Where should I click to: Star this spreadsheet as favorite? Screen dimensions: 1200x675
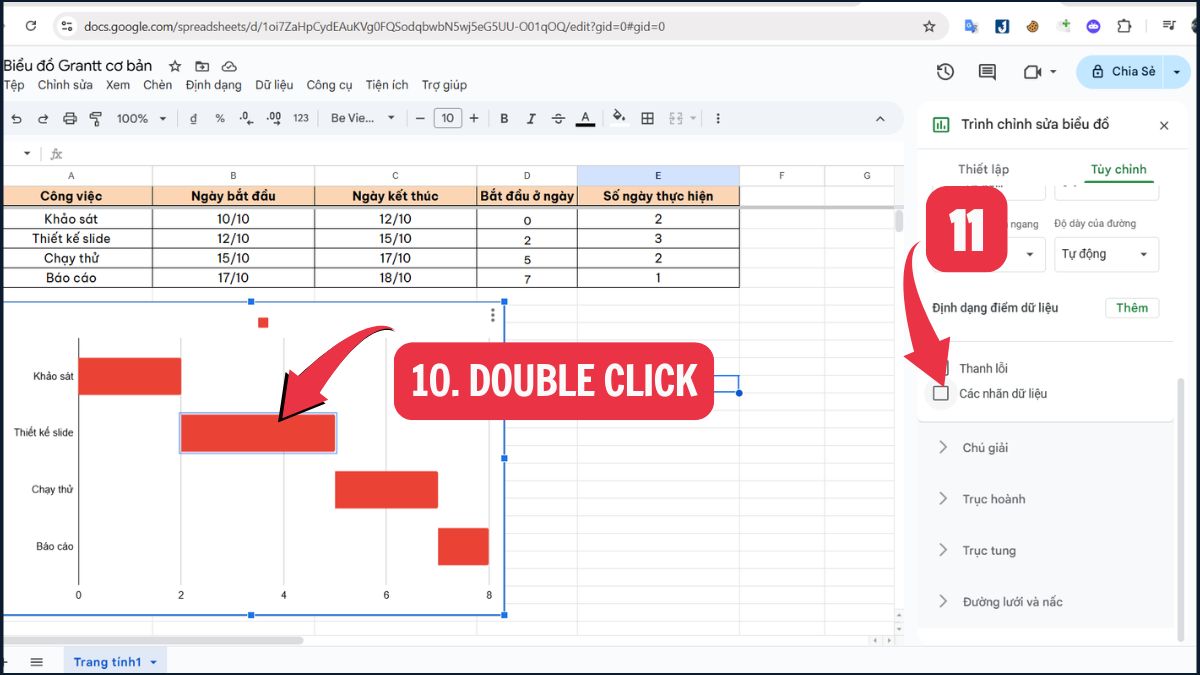173,65
